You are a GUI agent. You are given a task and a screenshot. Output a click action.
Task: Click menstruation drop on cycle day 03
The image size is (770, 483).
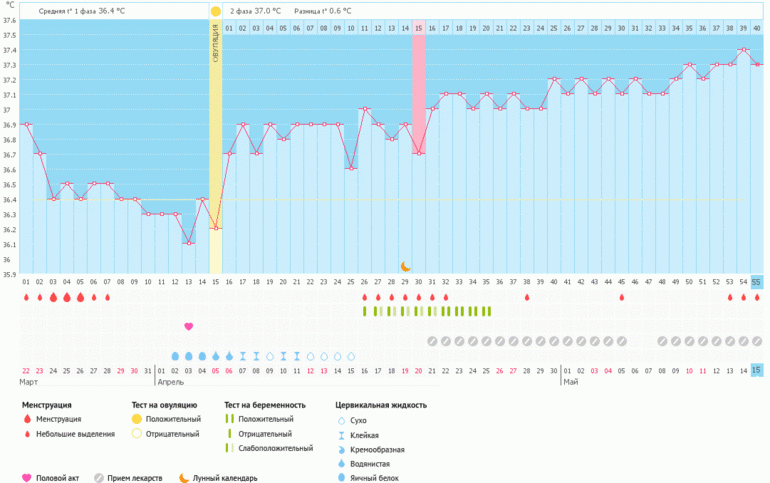pyautogui.click(x=53, y=297)
